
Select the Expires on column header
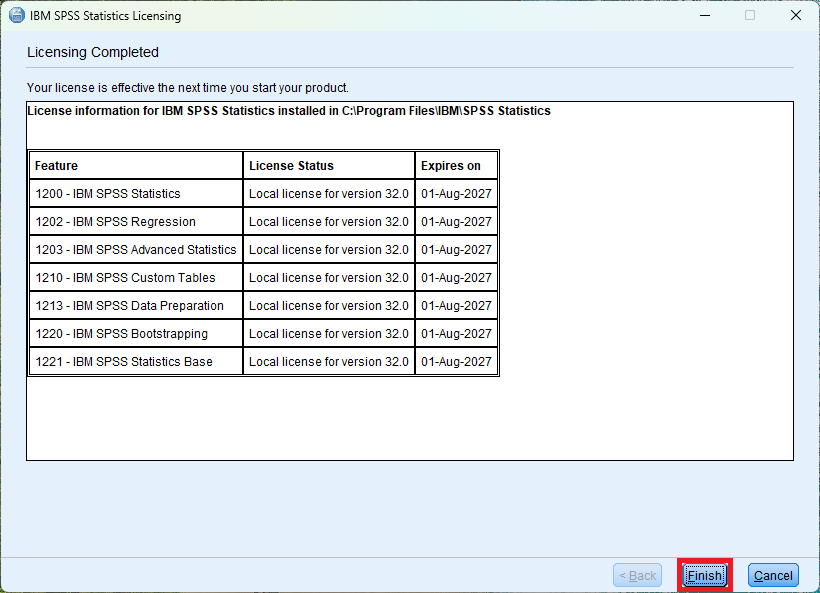tap(457, 166)
